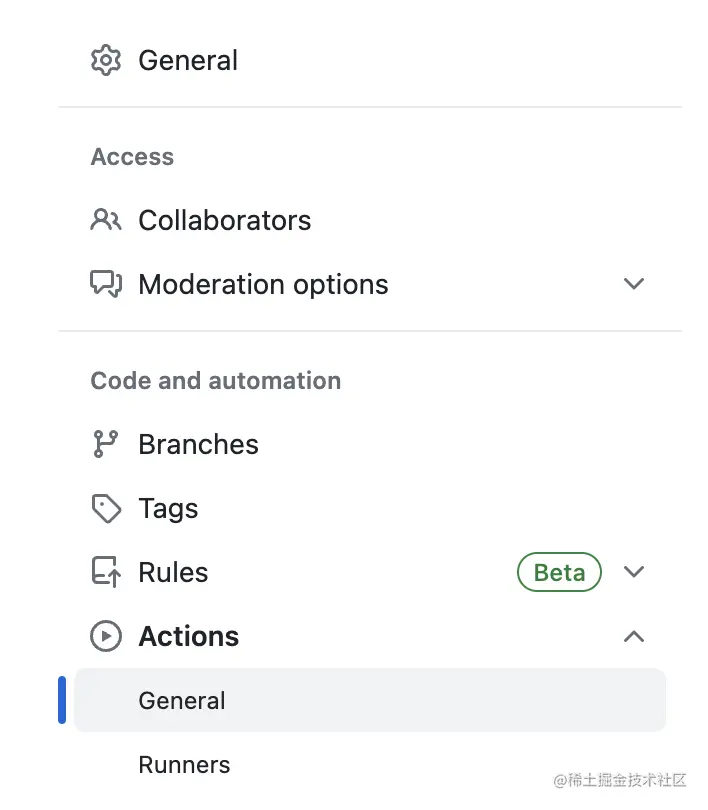Viewport: 708px width, 810px height.
Task: Open the top-level General settings label
Action: pos(188,60)
